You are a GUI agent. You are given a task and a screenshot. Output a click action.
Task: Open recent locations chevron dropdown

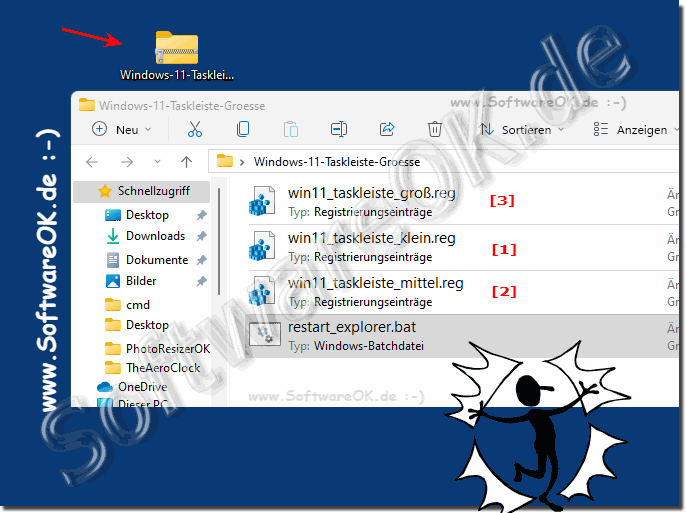click(158, 162)
